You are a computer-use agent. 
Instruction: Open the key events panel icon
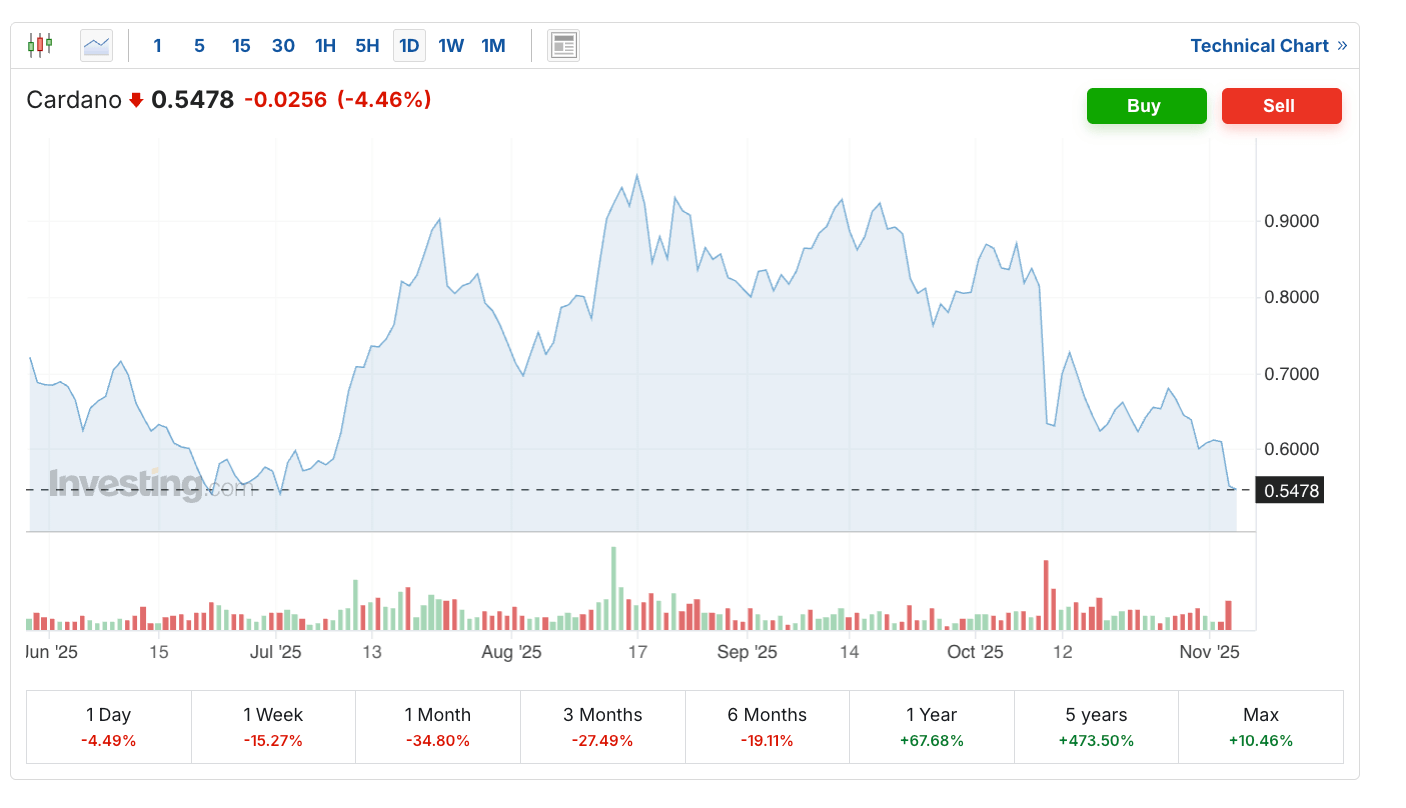pyautogui.click(x=562, y=44)
